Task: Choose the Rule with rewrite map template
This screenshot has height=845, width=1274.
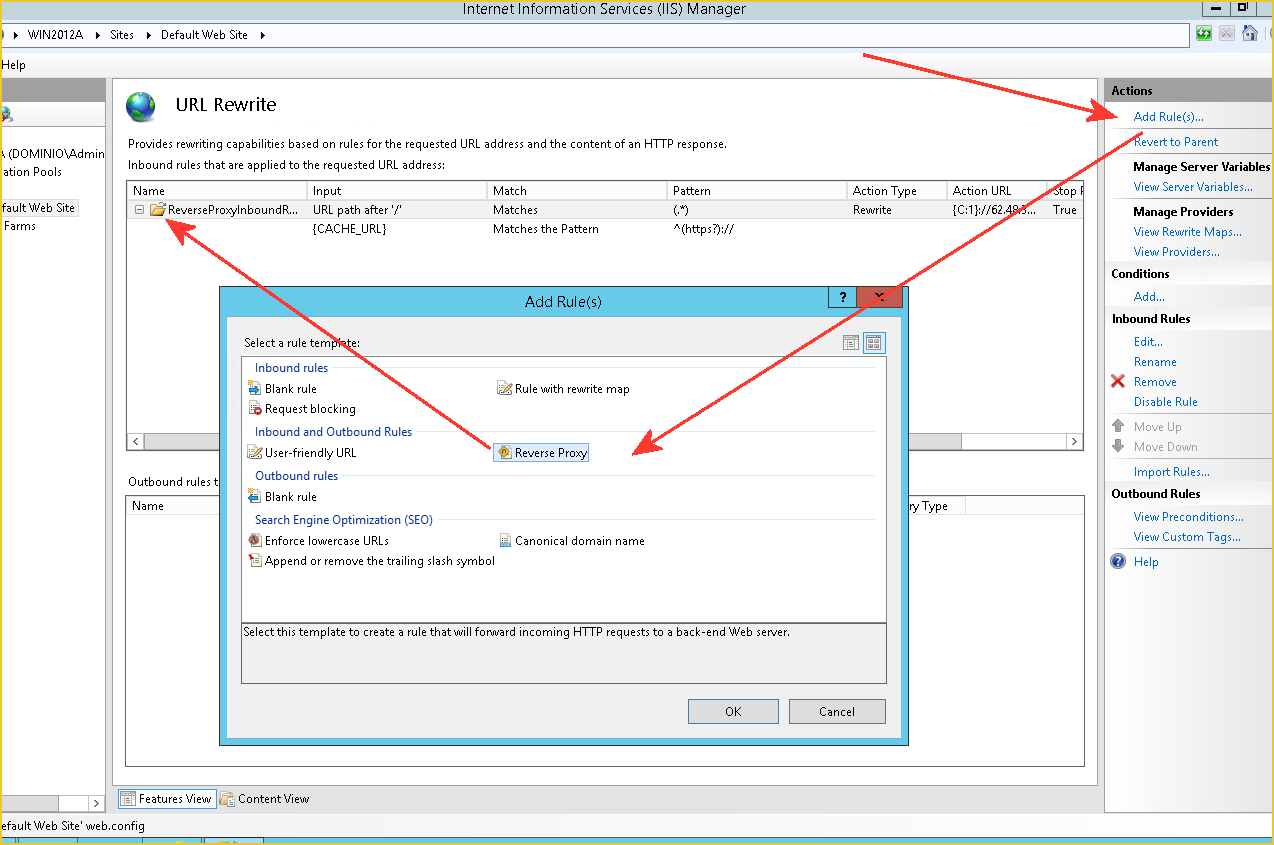Action: click(x=563, y=389)
